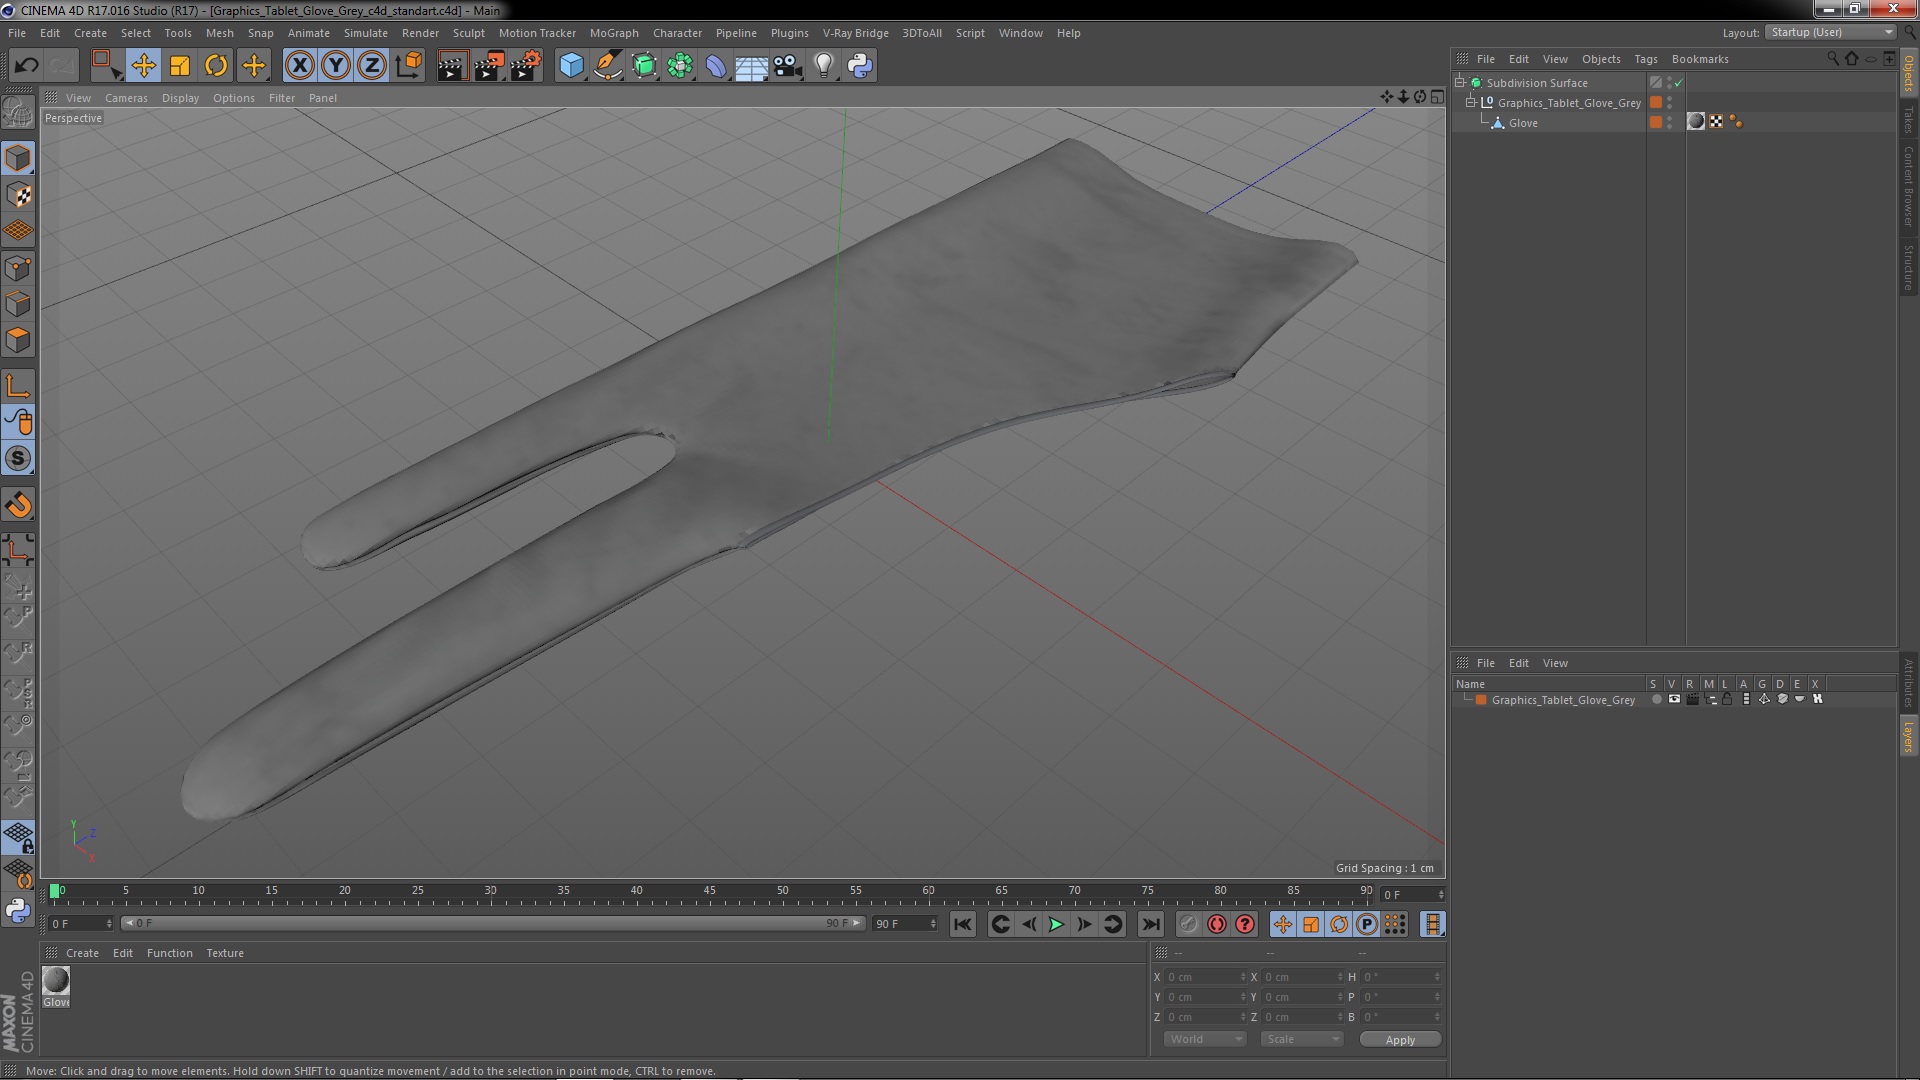Add a Subdivision Surface generator
Screen dimensions: 1920x1080
[x=644, y=66]
